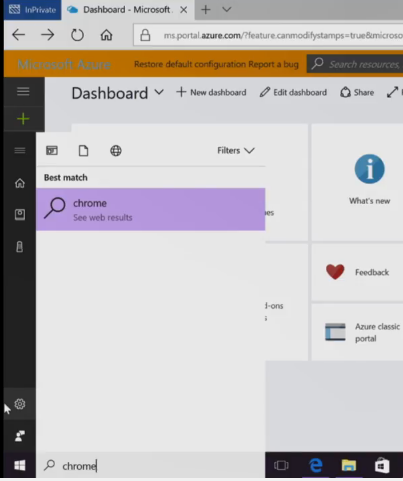
Task: Go back in Edge browser
Action: click(x=19, y=35)
